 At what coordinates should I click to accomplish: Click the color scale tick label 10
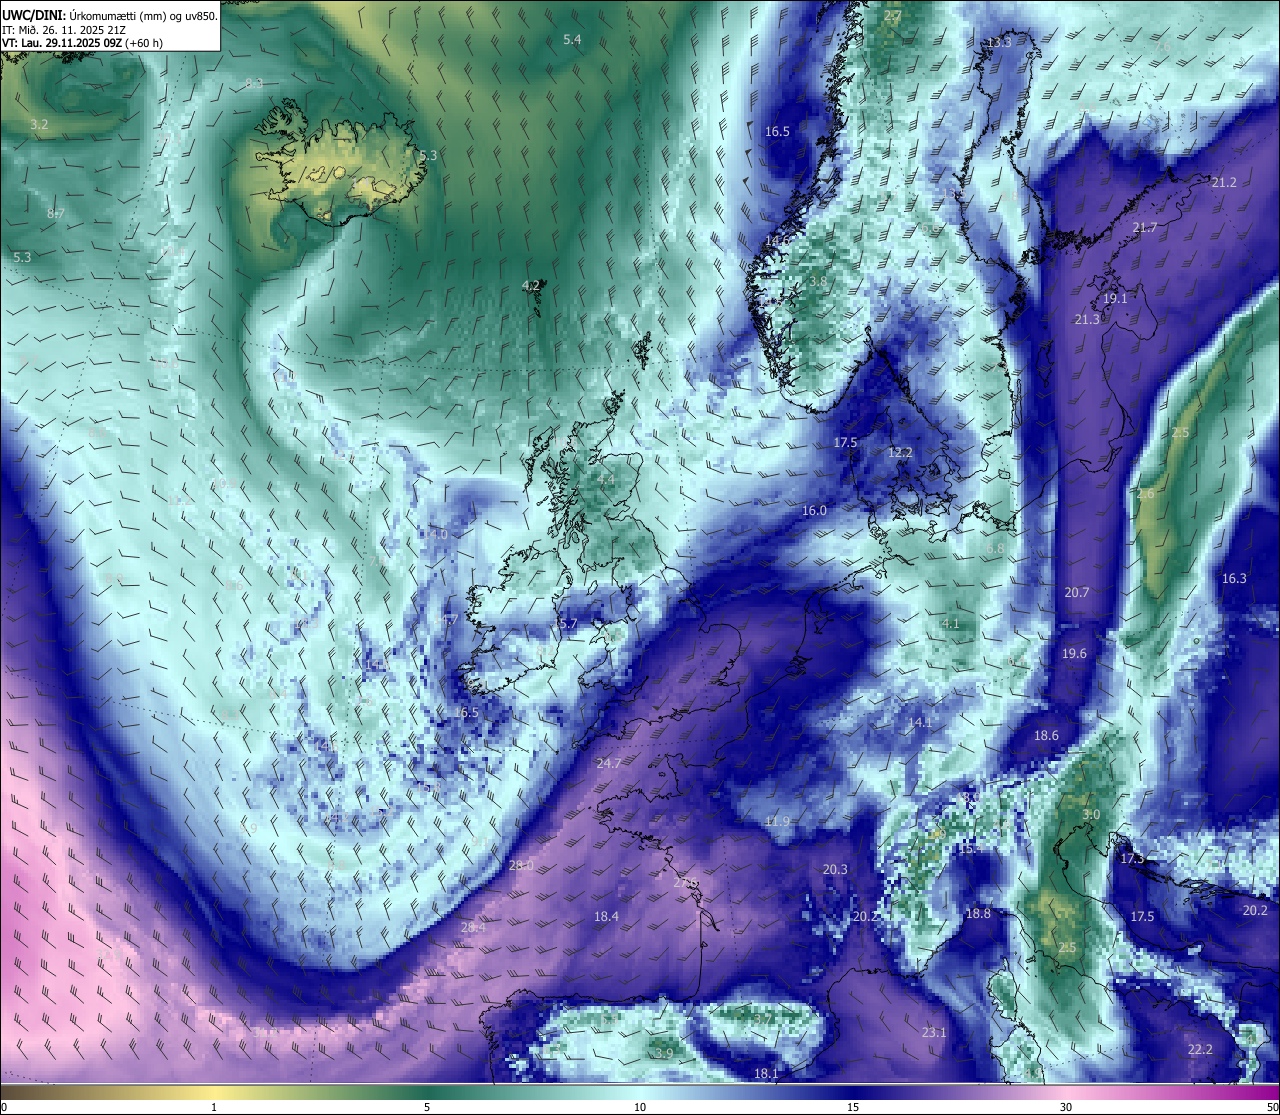(640, 1107)
